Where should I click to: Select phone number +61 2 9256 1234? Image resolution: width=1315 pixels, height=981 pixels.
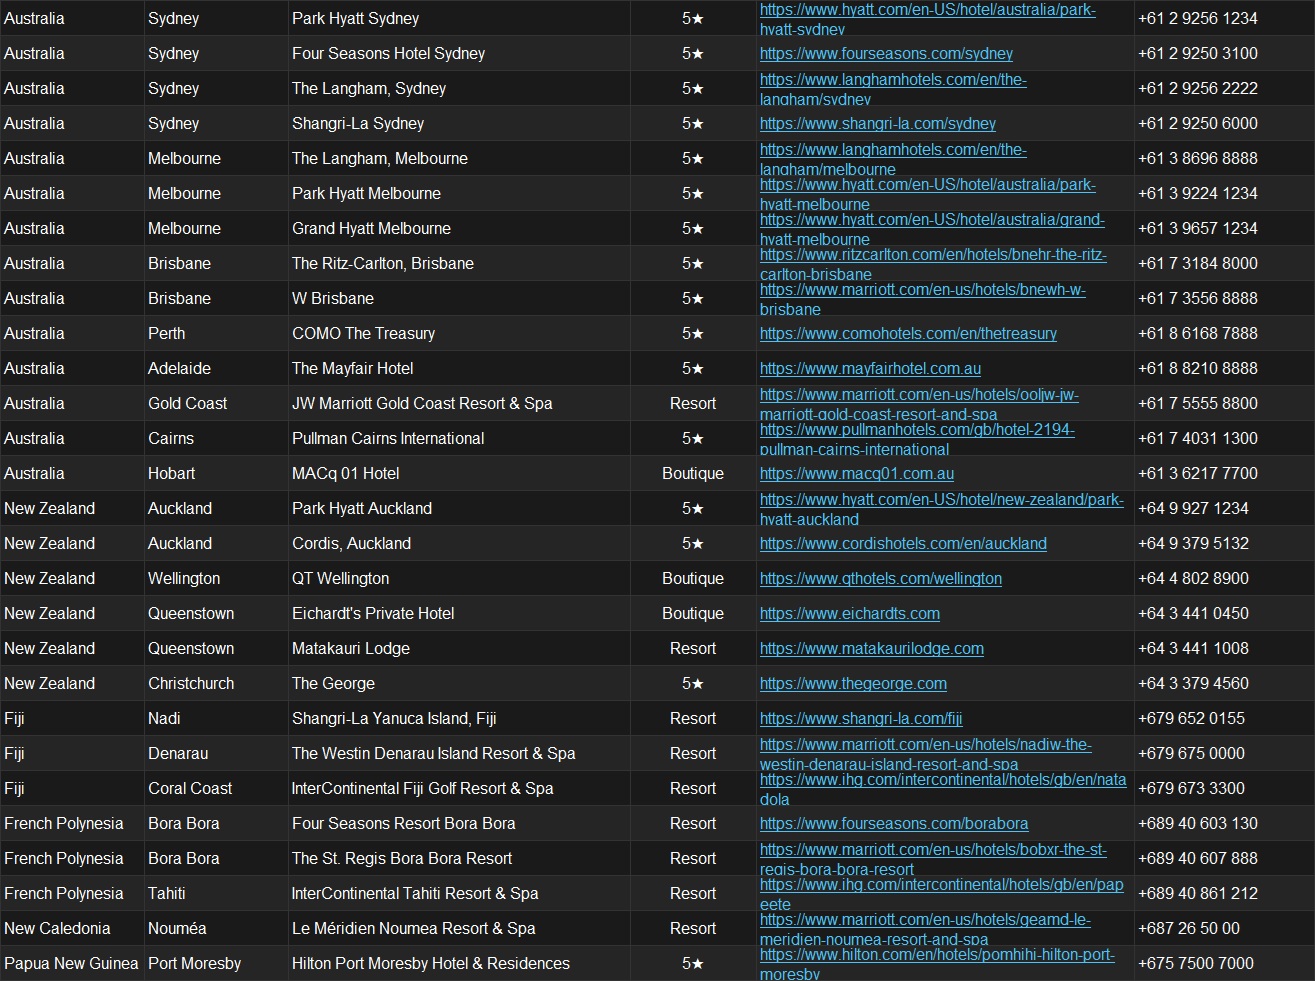[1197, 18]
